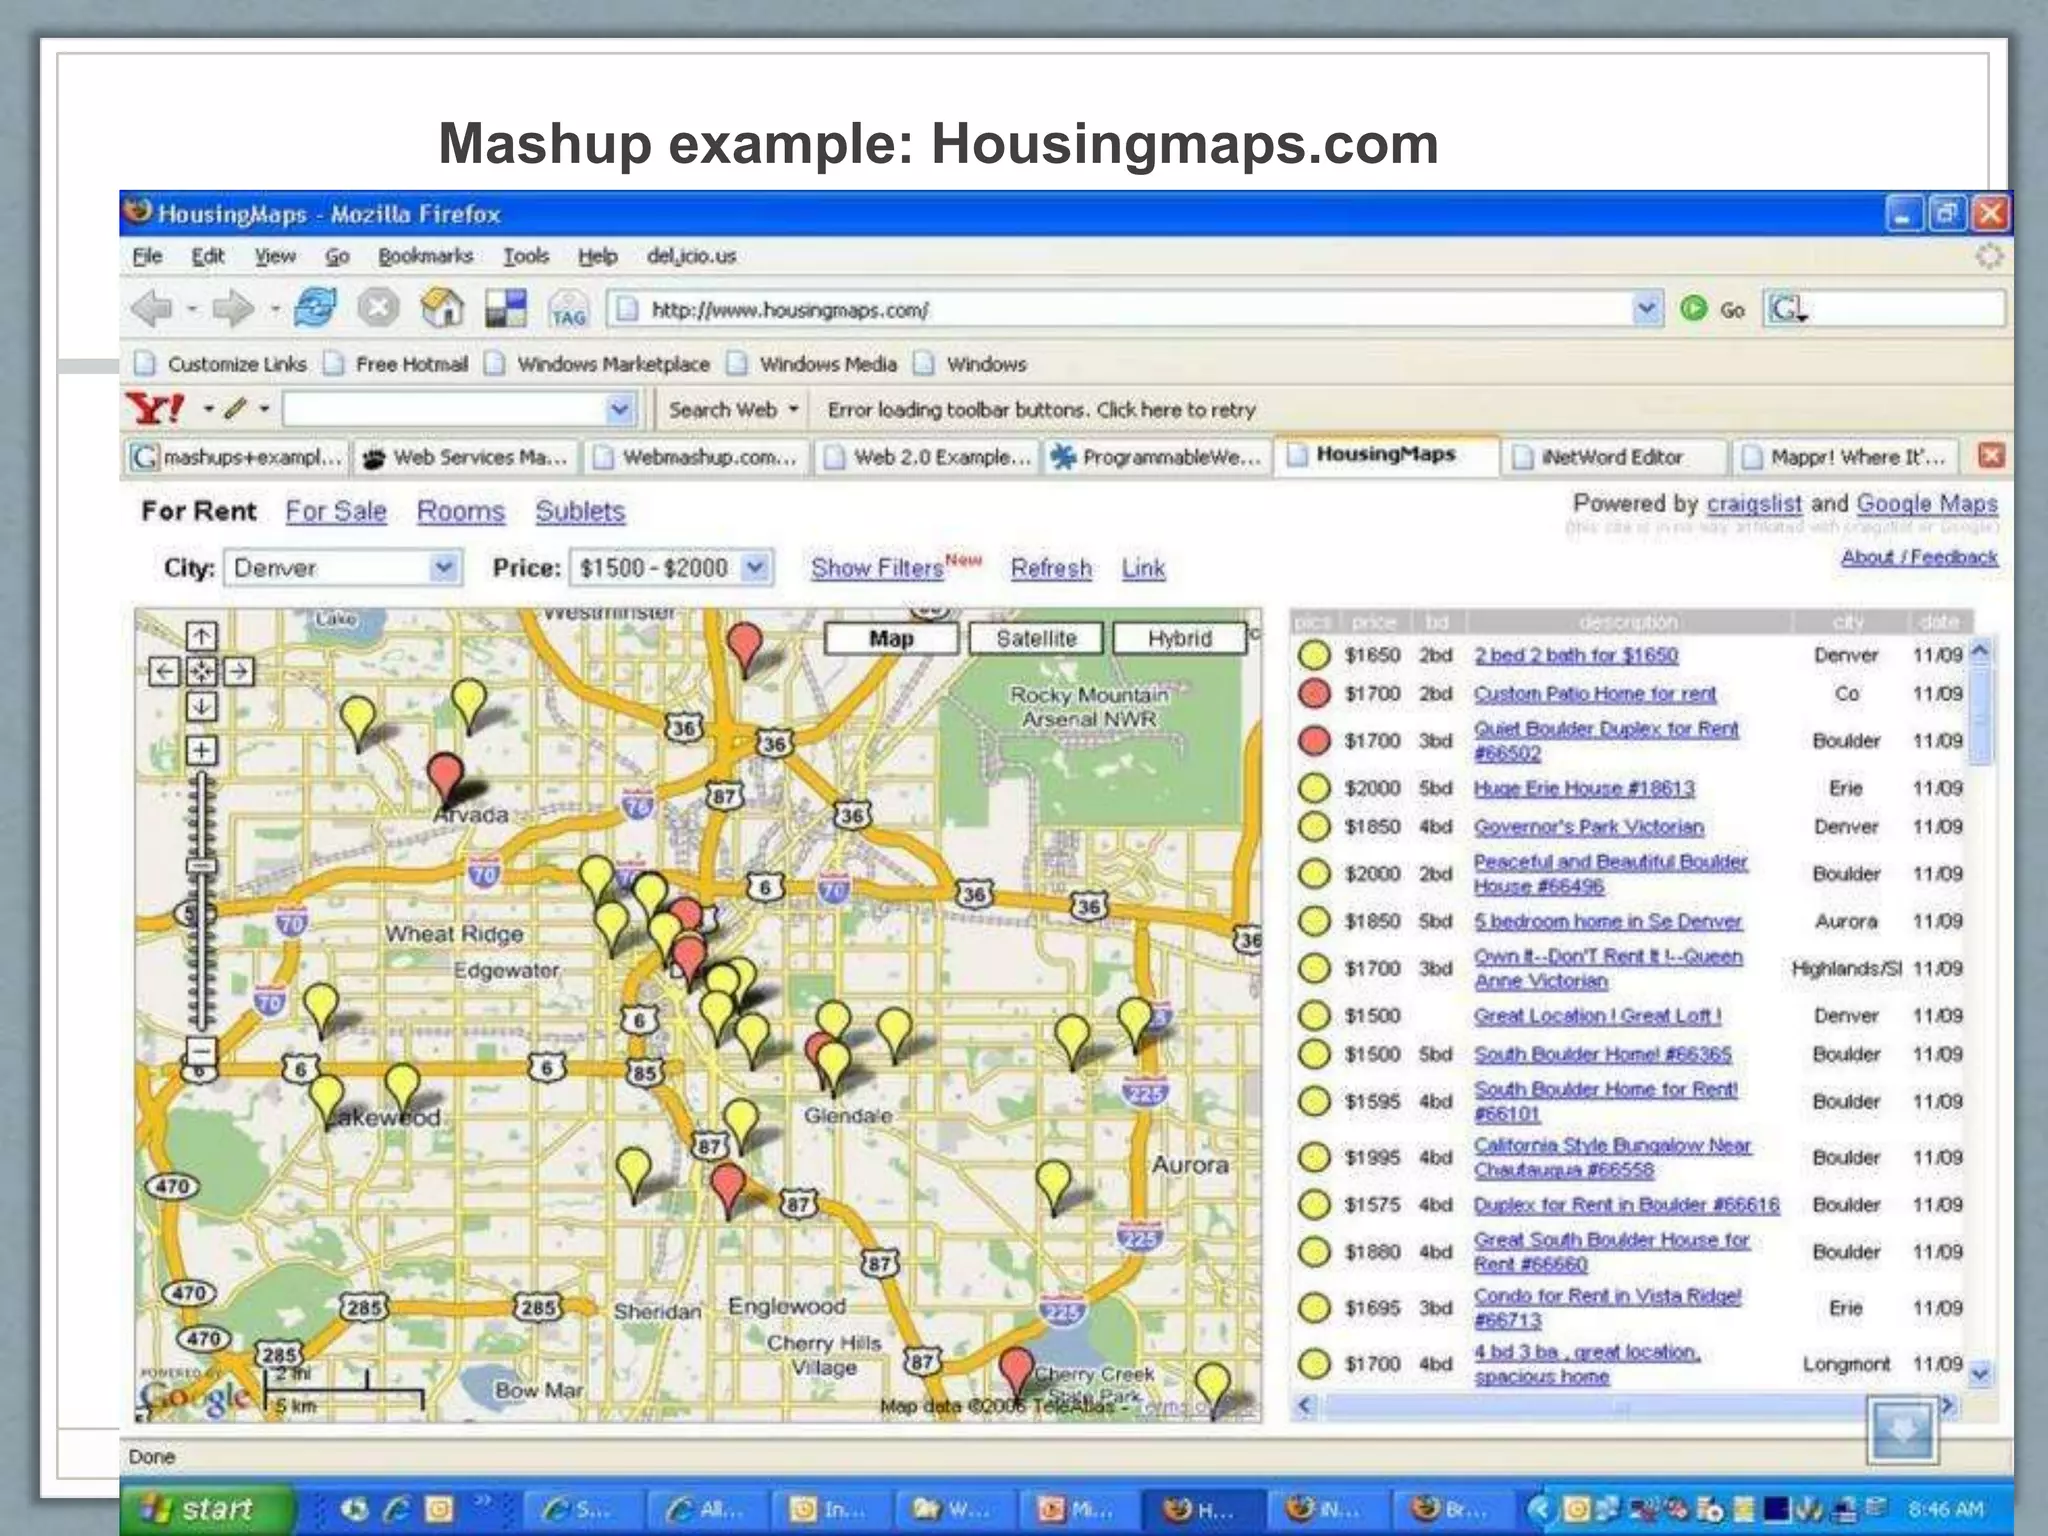
Task: Click the Rooms link
Action: (x=461, y=511)
